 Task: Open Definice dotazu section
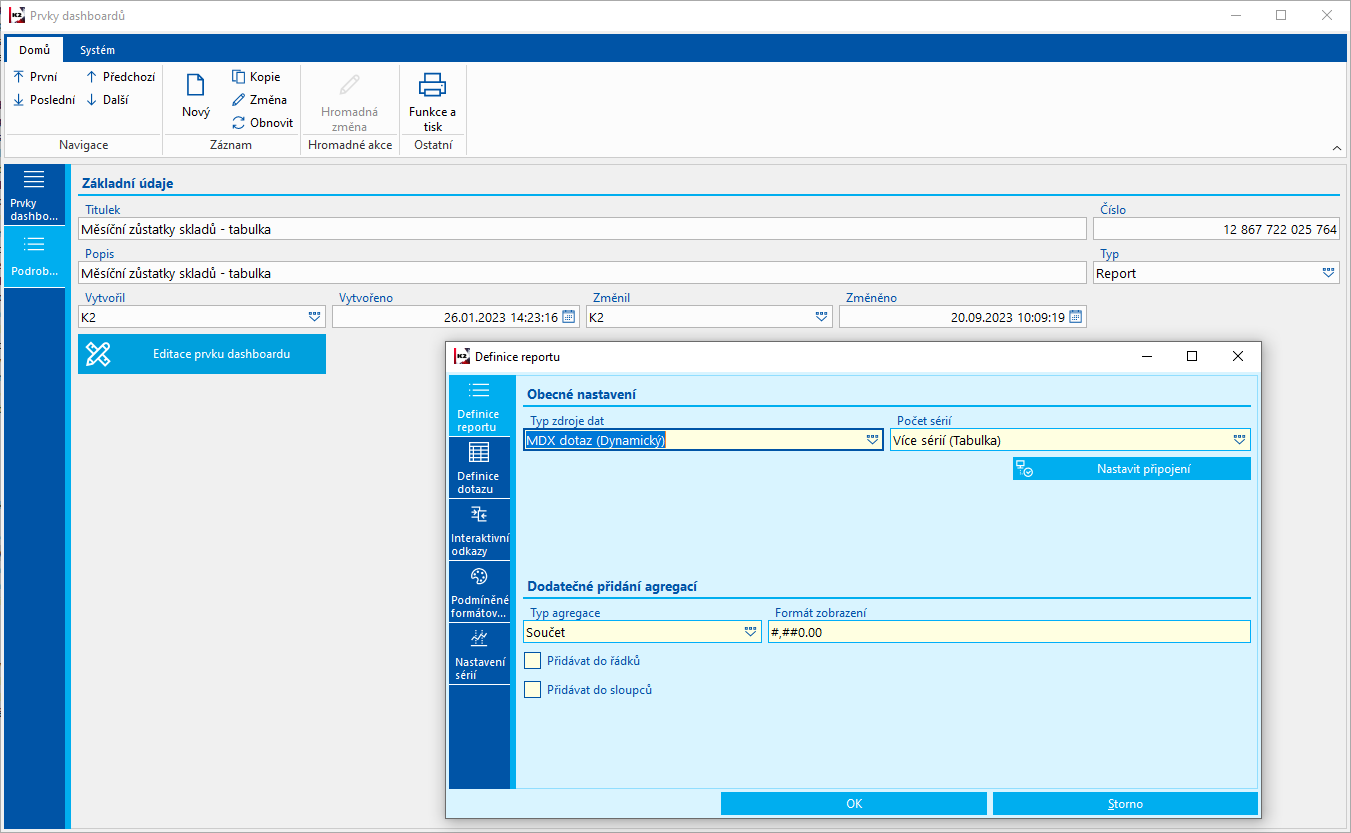click(x=478, y=468)
